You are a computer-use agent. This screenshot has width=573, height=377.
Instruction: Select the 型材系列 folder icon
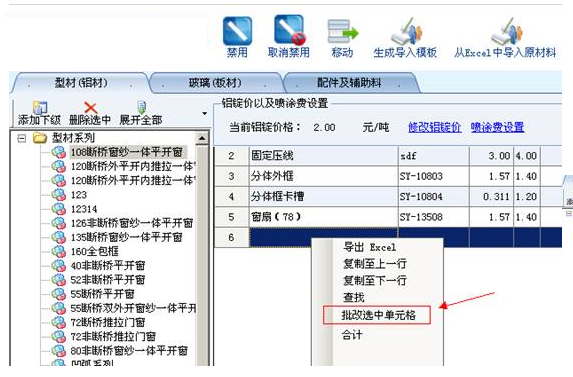(x=40, y=138)
